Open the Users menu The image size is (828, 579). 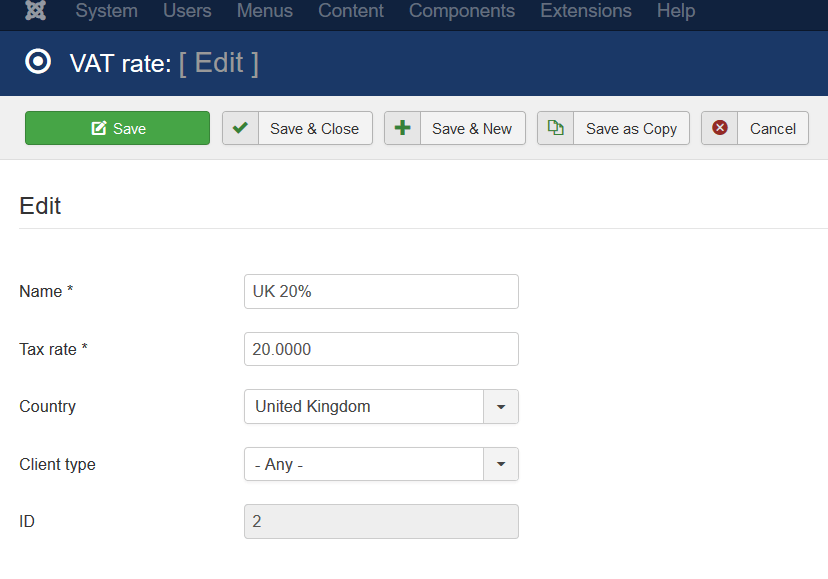(187, 11)
